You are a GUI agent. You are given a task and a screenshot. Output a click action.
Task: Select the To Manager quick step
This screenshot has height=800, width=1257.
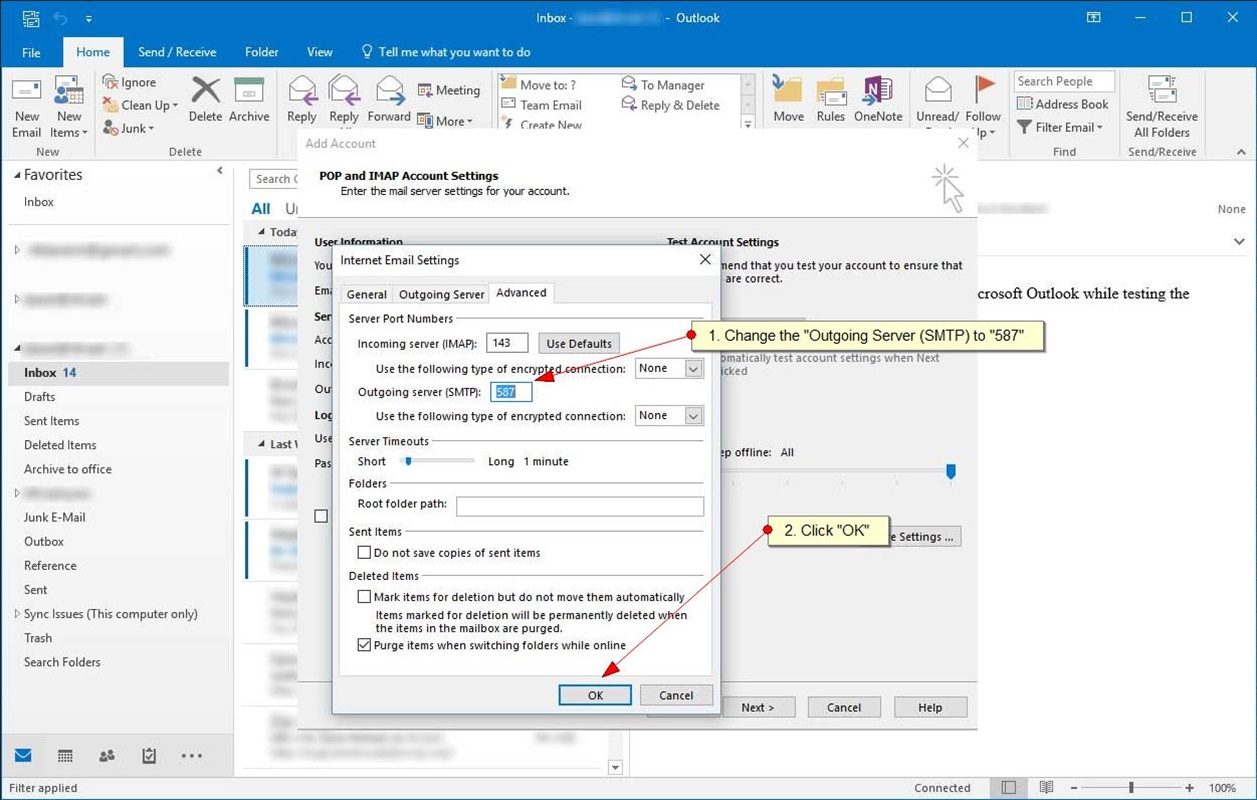[x=663, y=85]
